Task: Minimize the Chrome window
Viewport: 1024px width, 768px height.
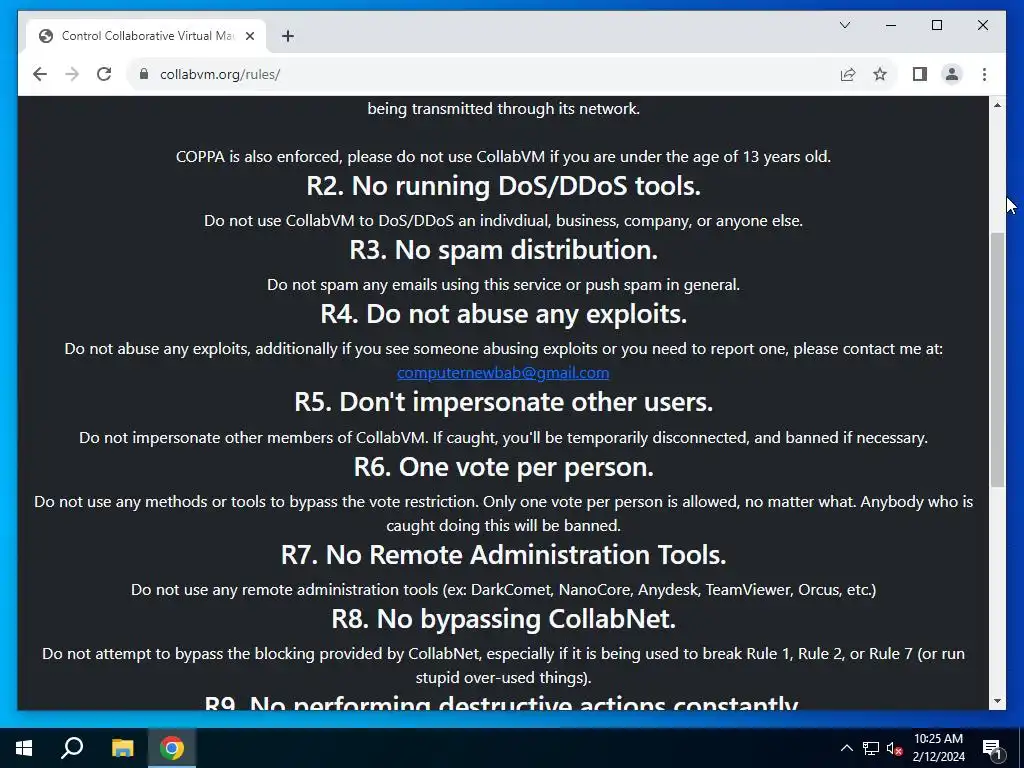Action: coord(891,25)
